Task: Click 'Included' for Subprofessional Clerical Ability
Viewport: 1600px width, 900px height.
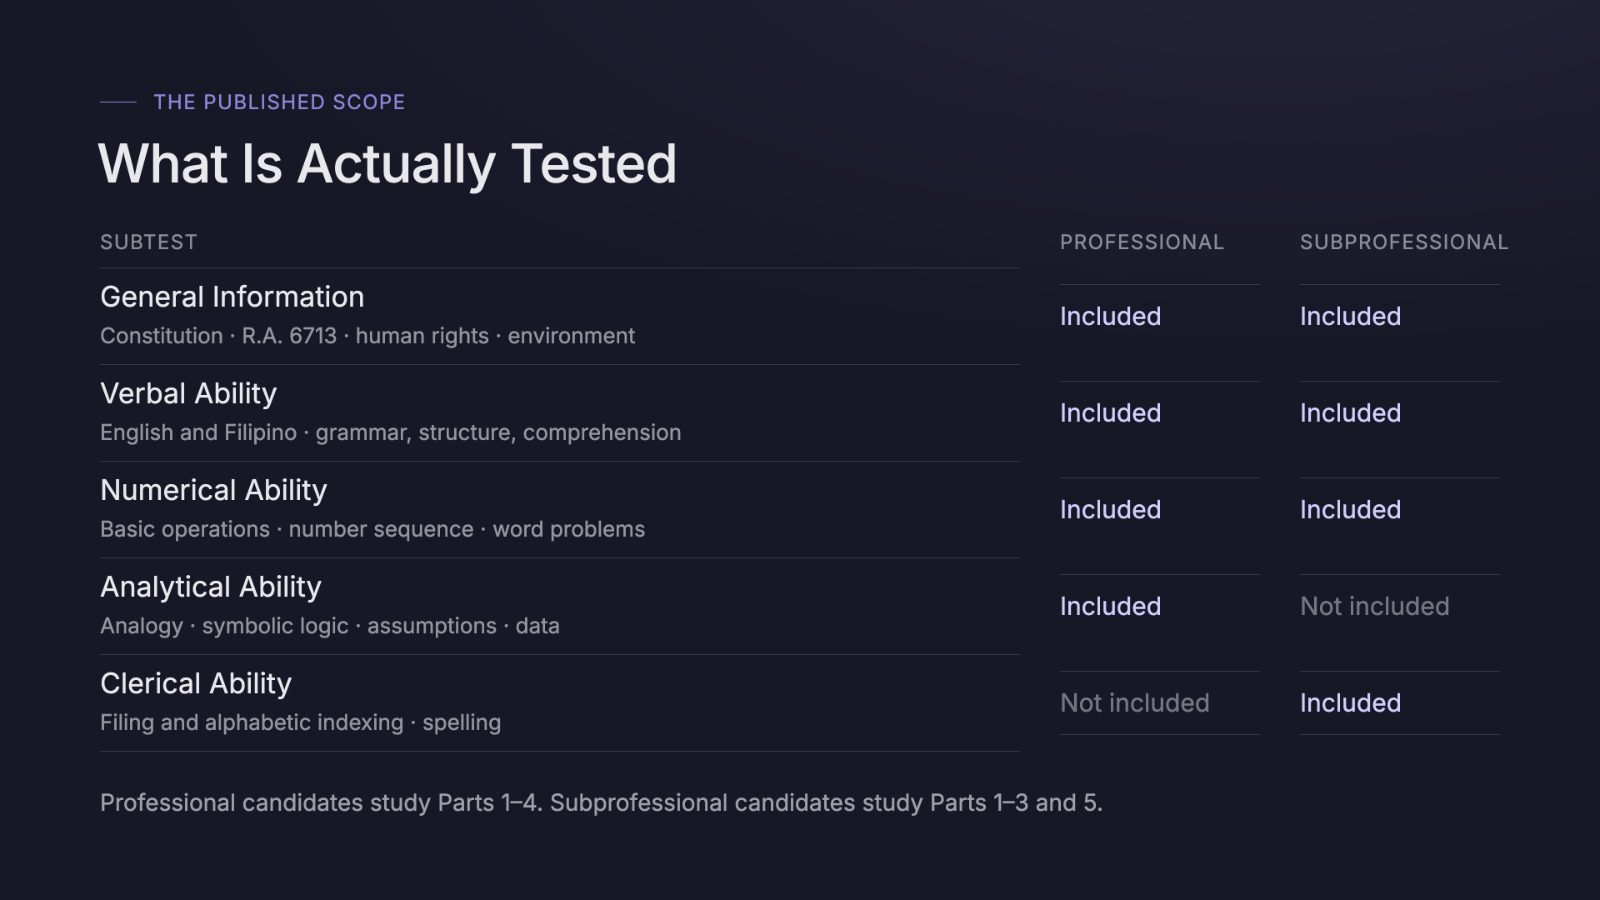Action: (x=1350, y=703)
